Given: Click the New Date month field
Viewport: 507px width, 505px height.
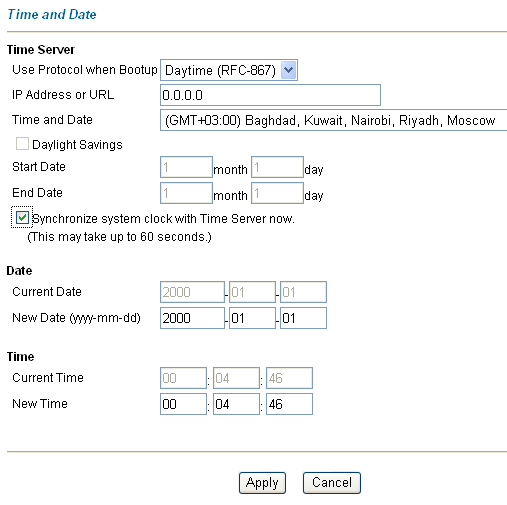Looking at the screenshot, I should [252, 318].
